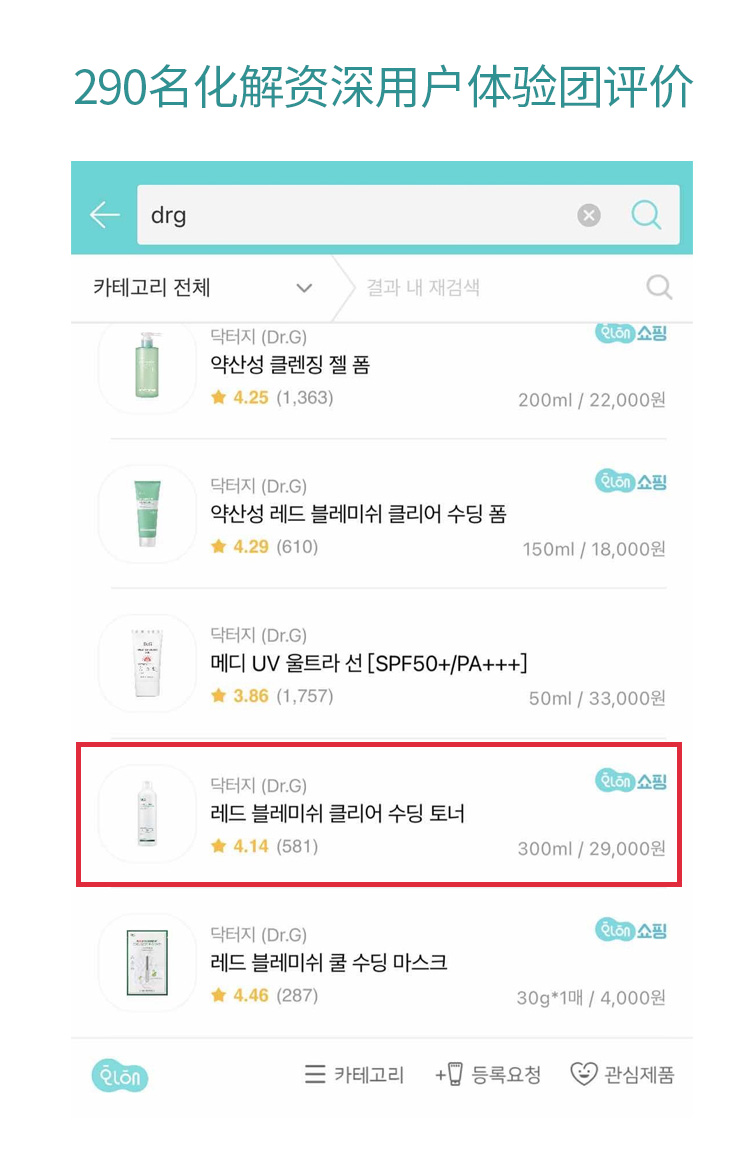The height and width of the screenshot is (1166, 750).
Task: Tap shopping badge on the toner row
Action: (x=630, y=781)
